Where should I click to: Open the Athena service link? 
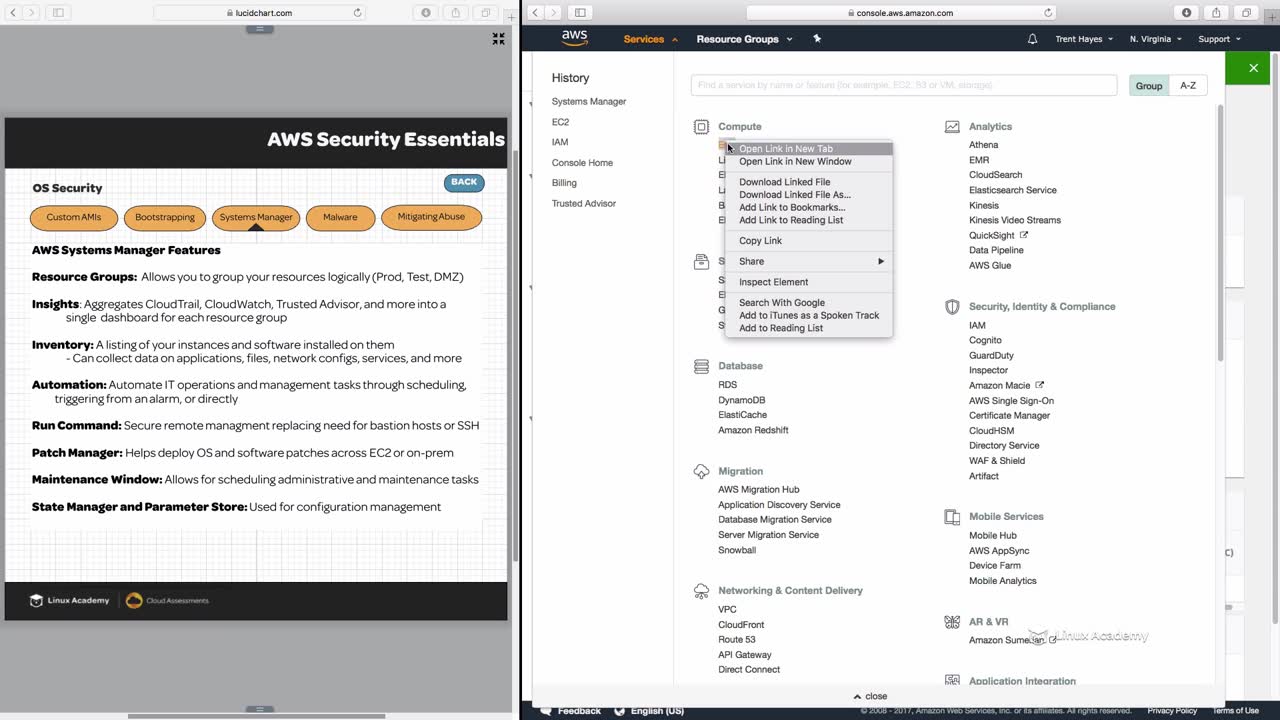tap(984, 145)
